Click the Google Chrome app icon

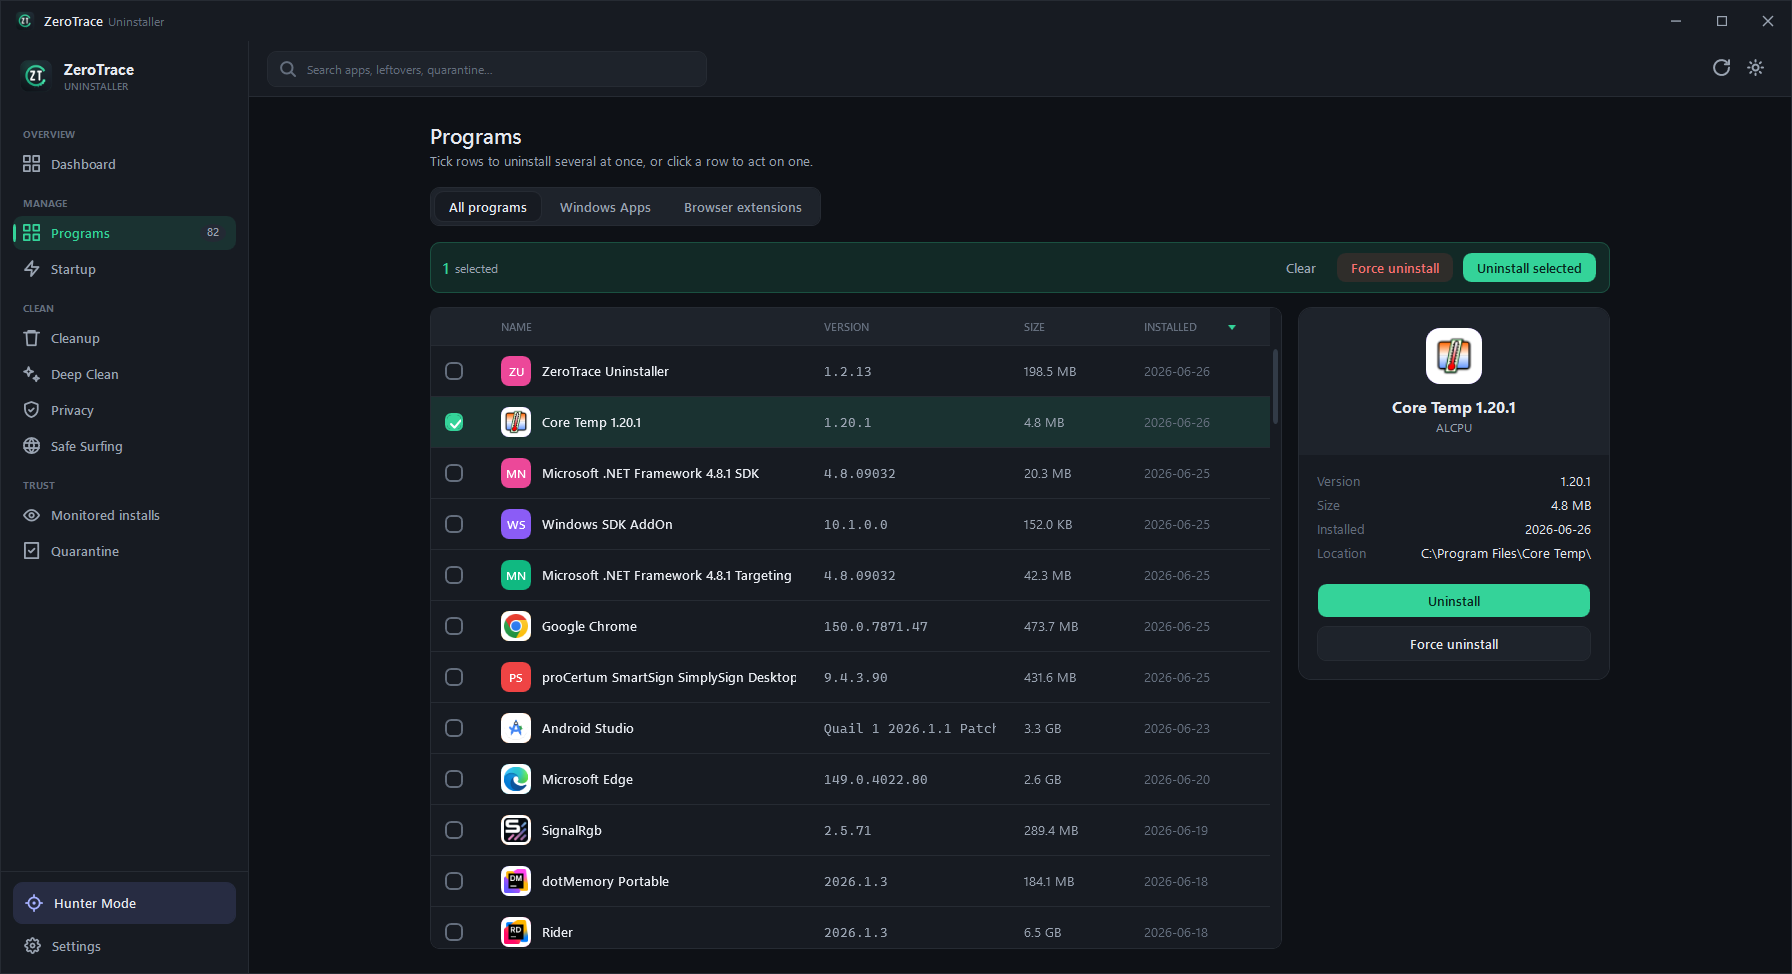[516, 626]
